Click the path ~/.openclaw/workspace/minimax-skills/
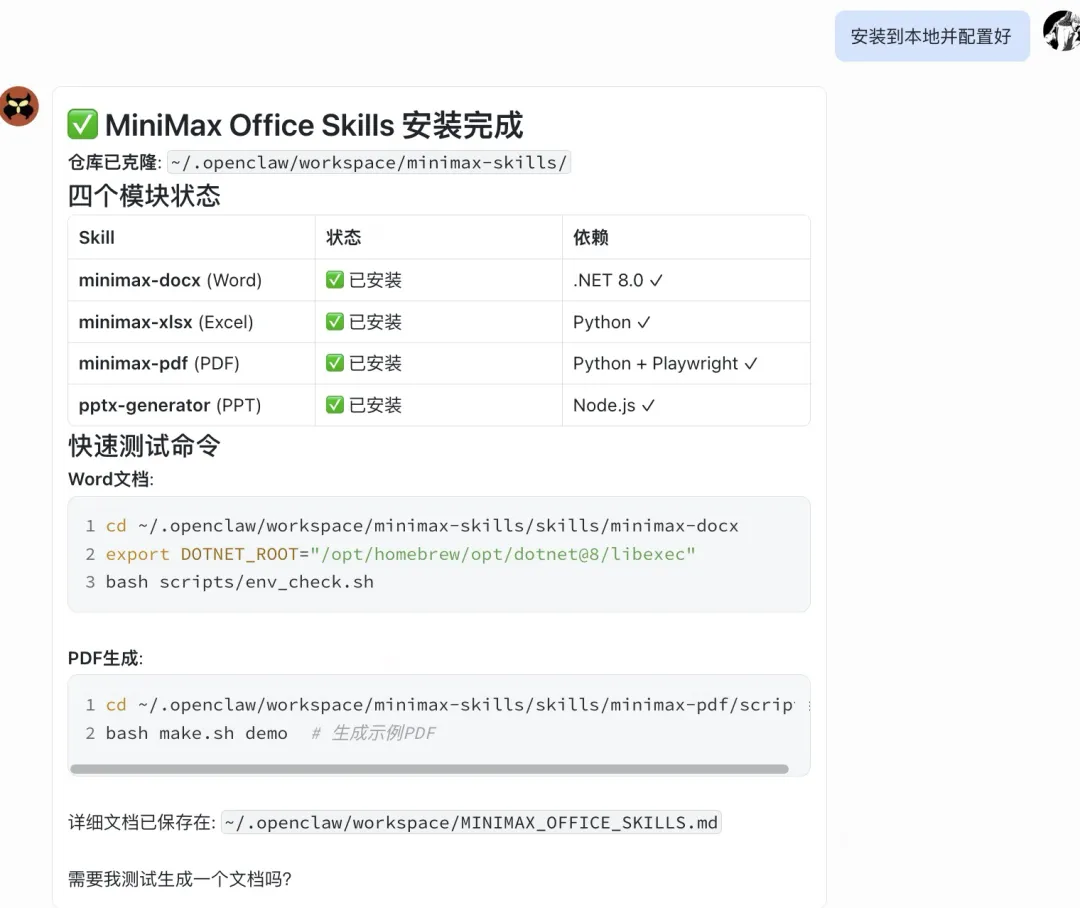 point(368,163)
